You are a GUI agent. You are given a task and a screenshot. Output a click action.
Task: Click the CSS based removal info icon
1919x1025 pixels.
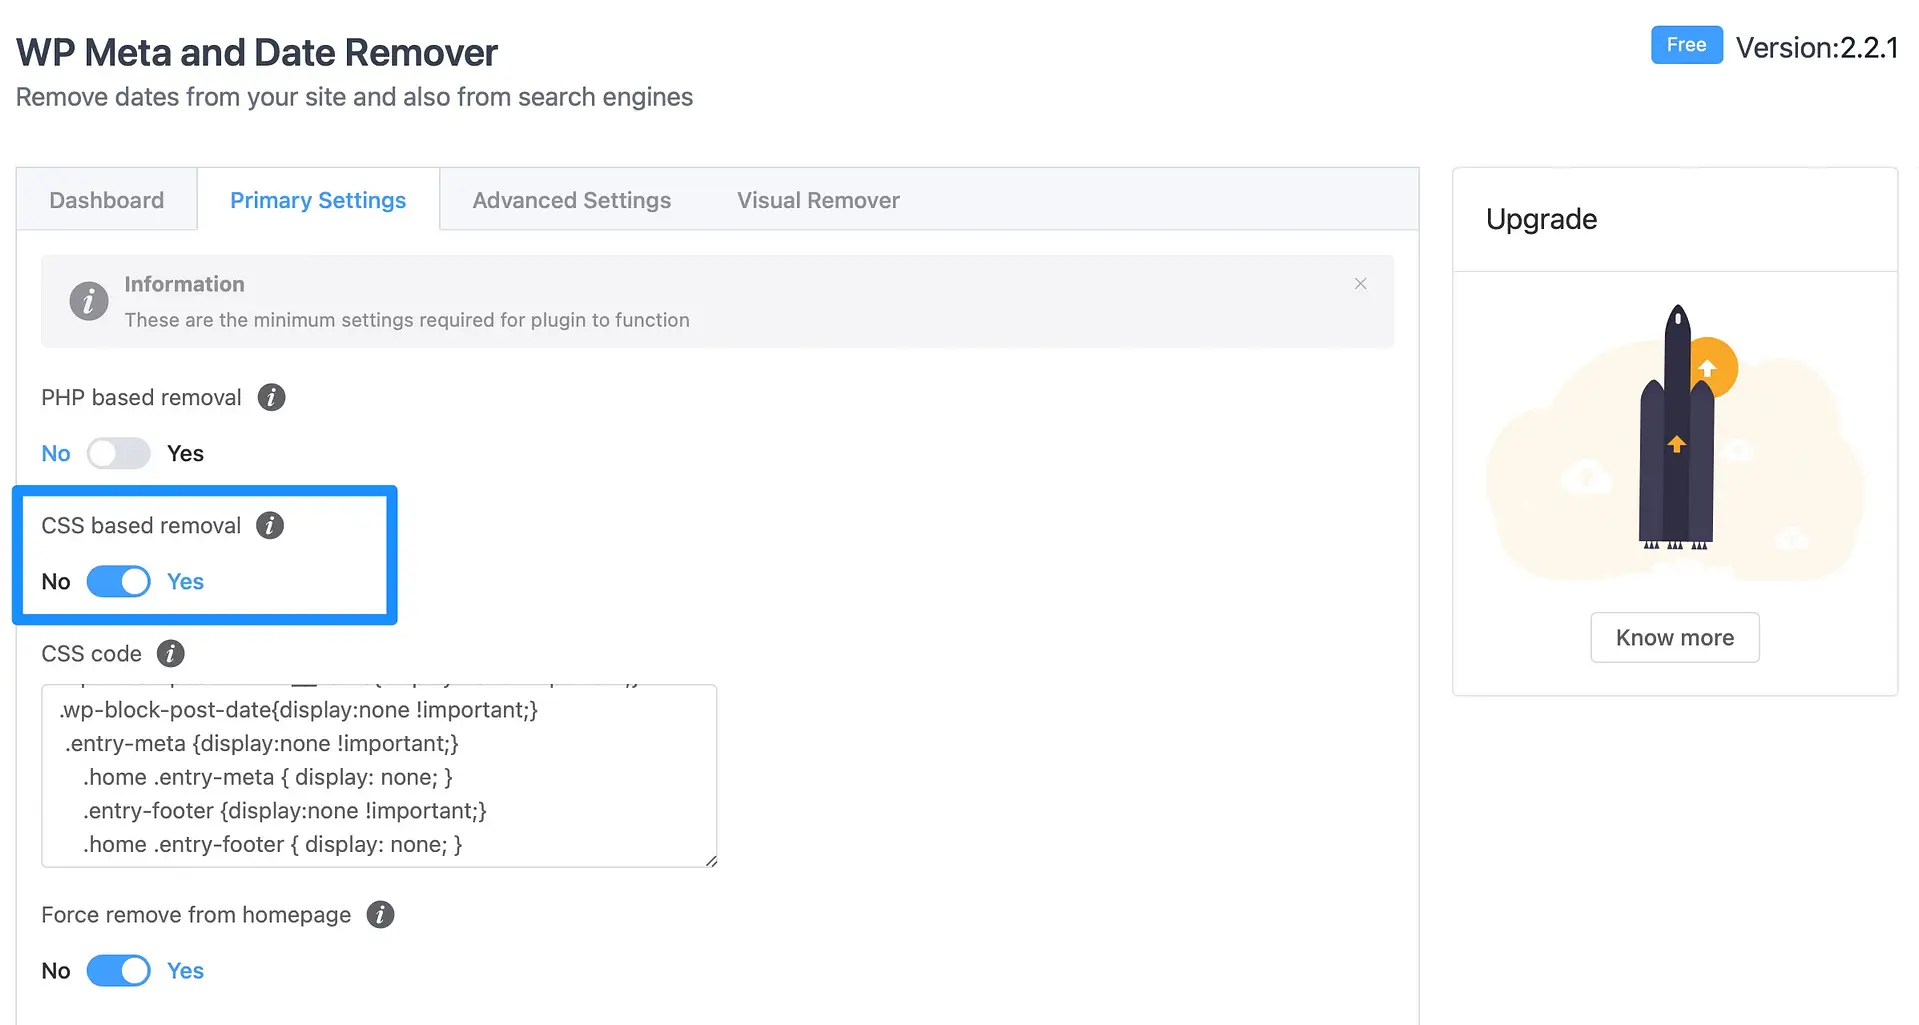(270, 525)
